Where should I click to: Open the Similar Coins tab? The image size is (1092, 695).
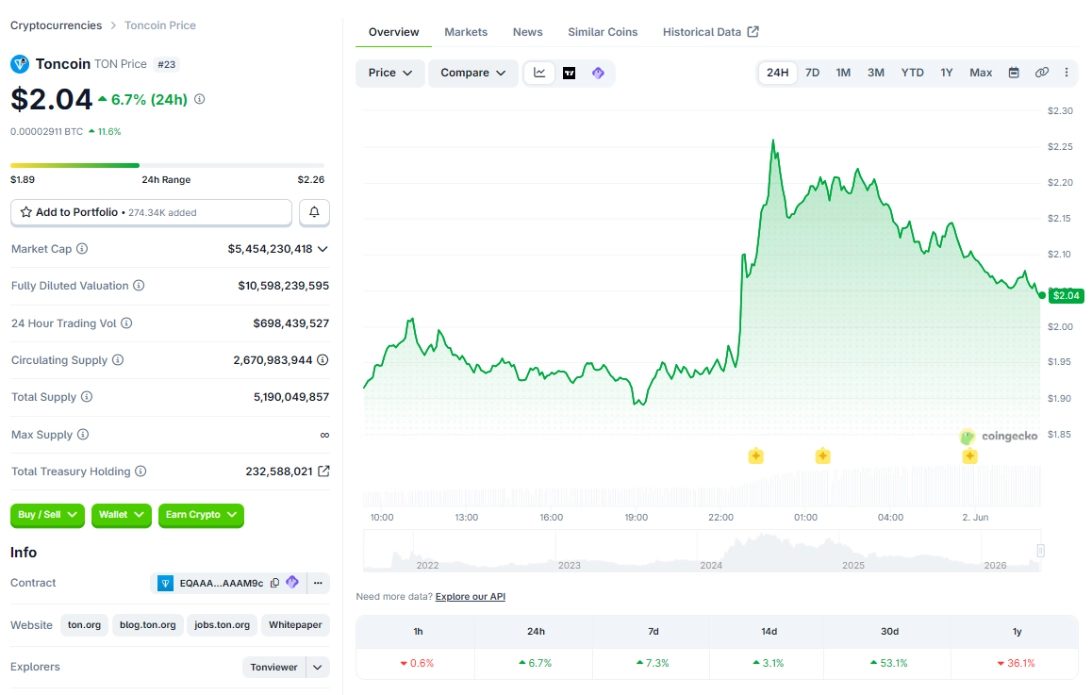click(602, 32)
